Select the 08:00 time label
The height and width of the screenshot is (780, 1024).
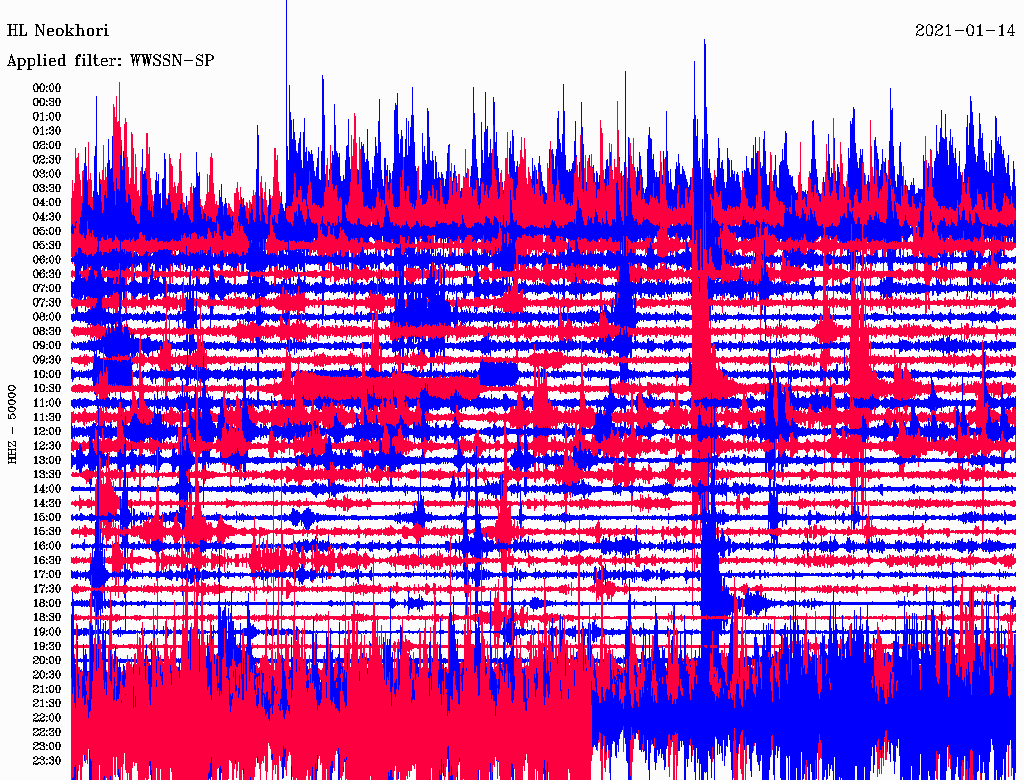(46, 317)
